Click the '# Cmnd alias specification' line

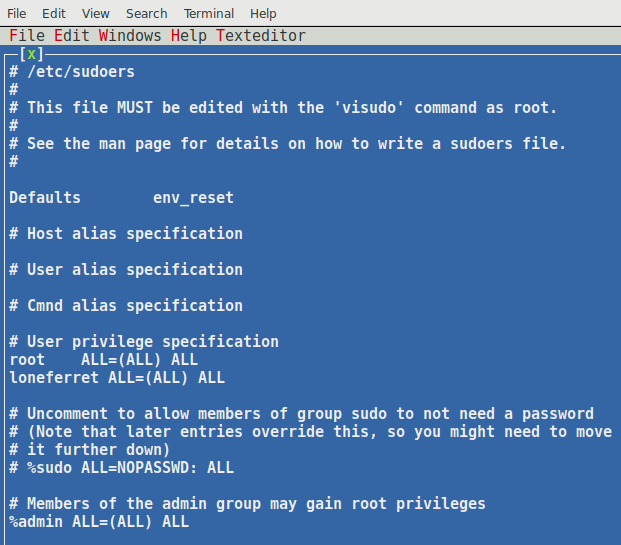coord(126,306)
